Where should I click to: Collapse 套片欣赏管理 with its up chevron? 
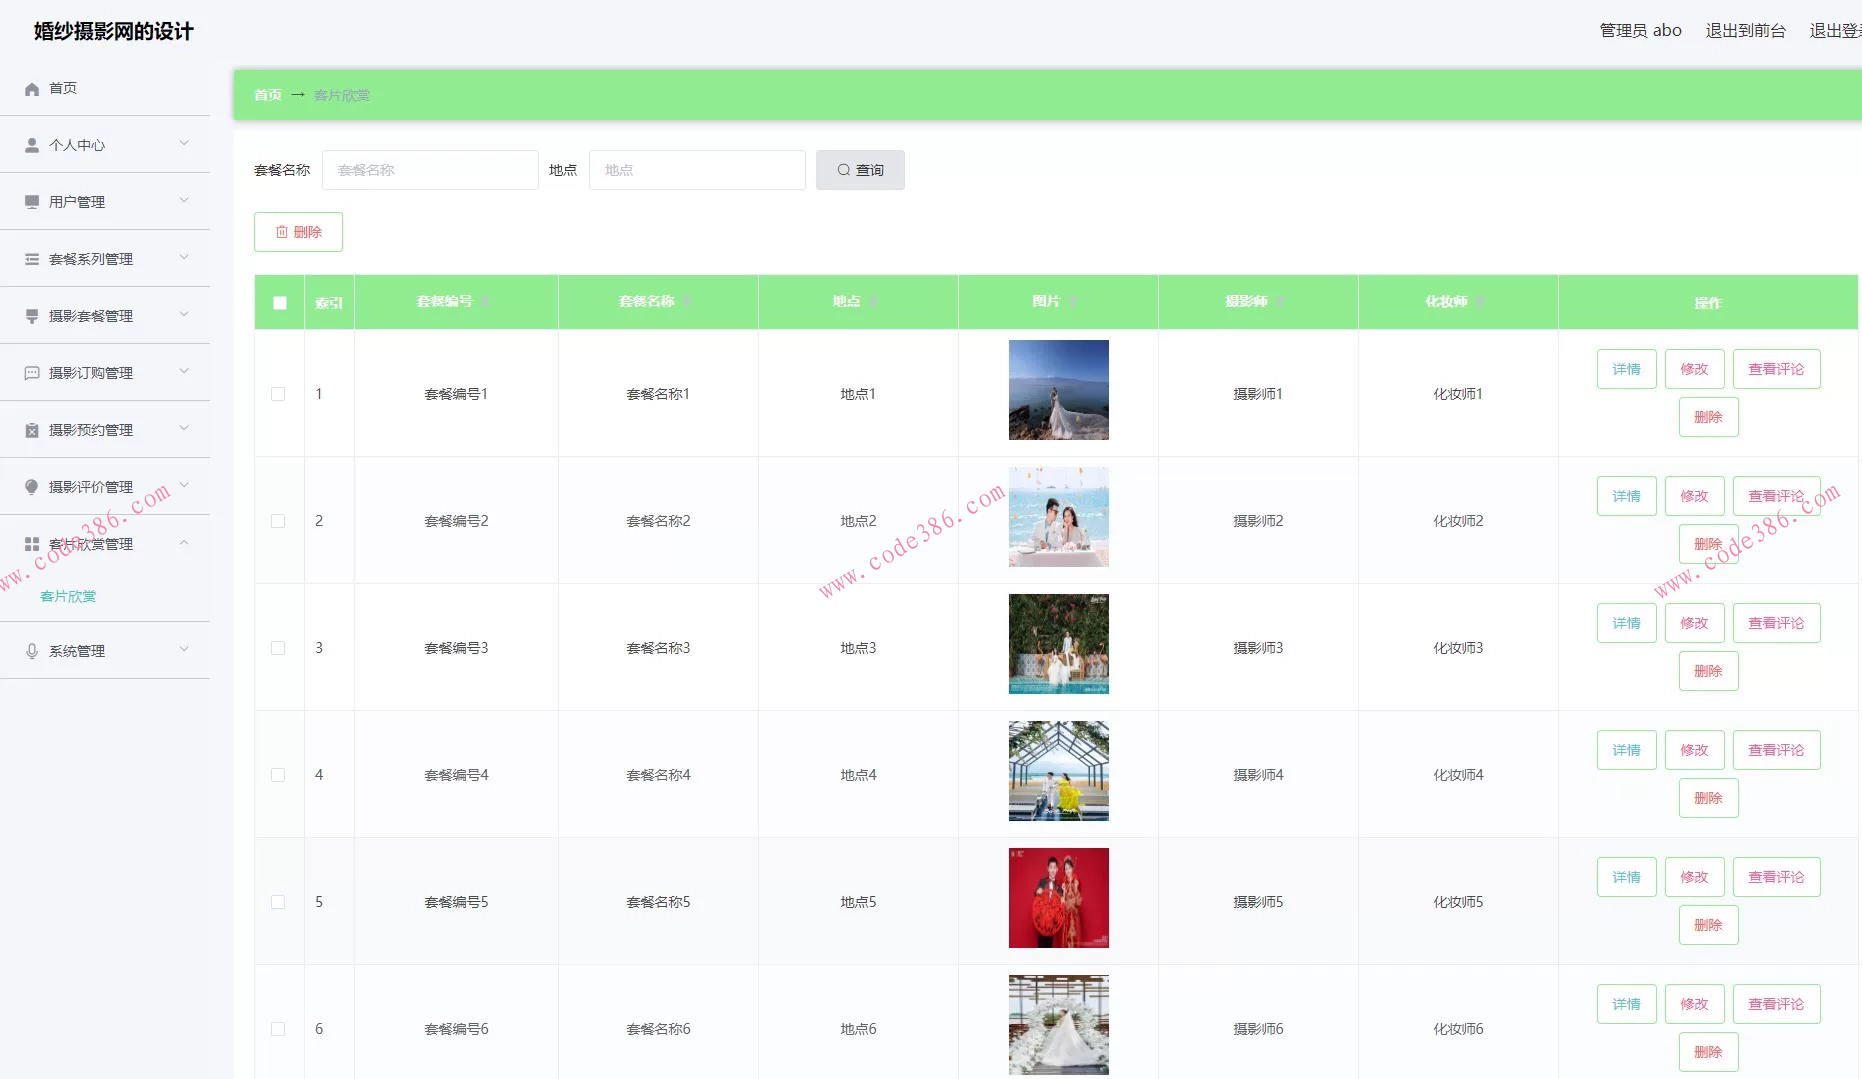point(184,543)
